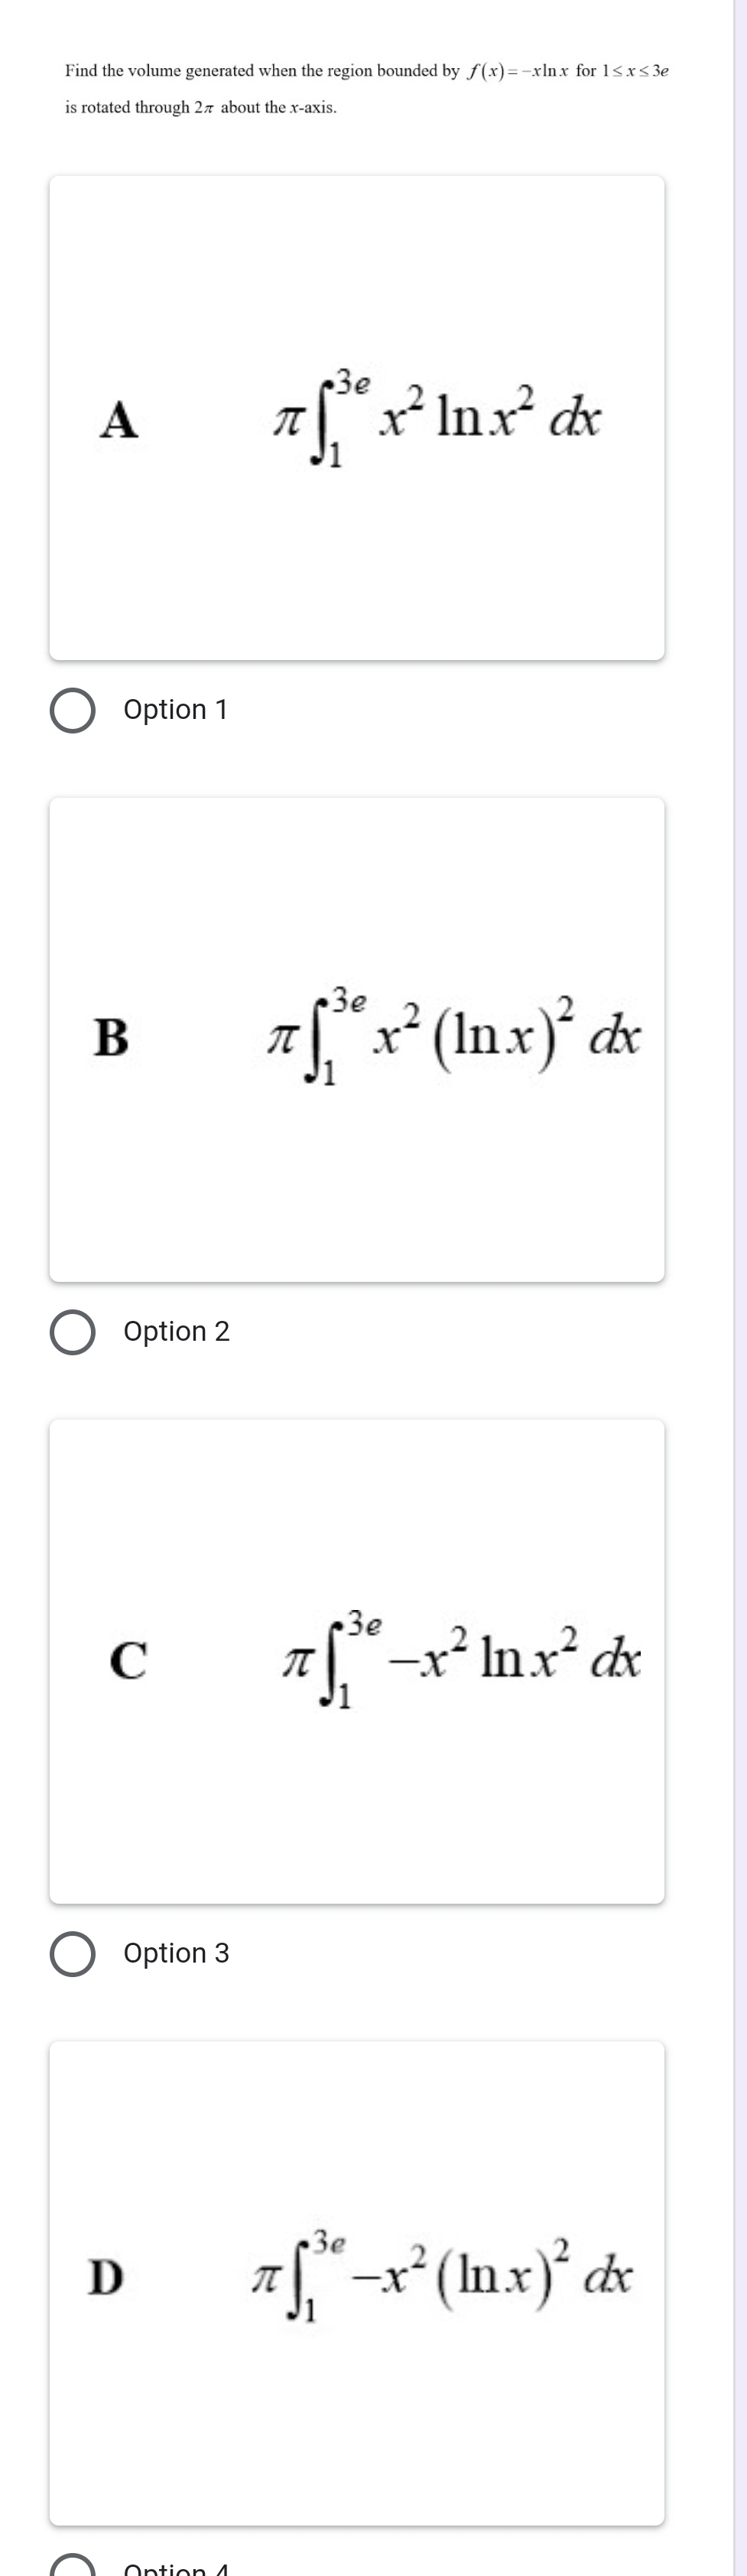Select the partially visible Option 4 radio
This screenshot has height=2576, width=747.
pos(73,2566)
